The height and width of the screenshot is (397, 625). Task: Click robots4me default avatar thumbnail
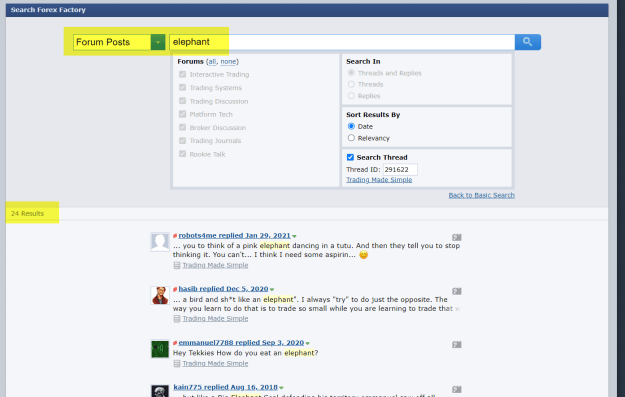tap(160, 242)
